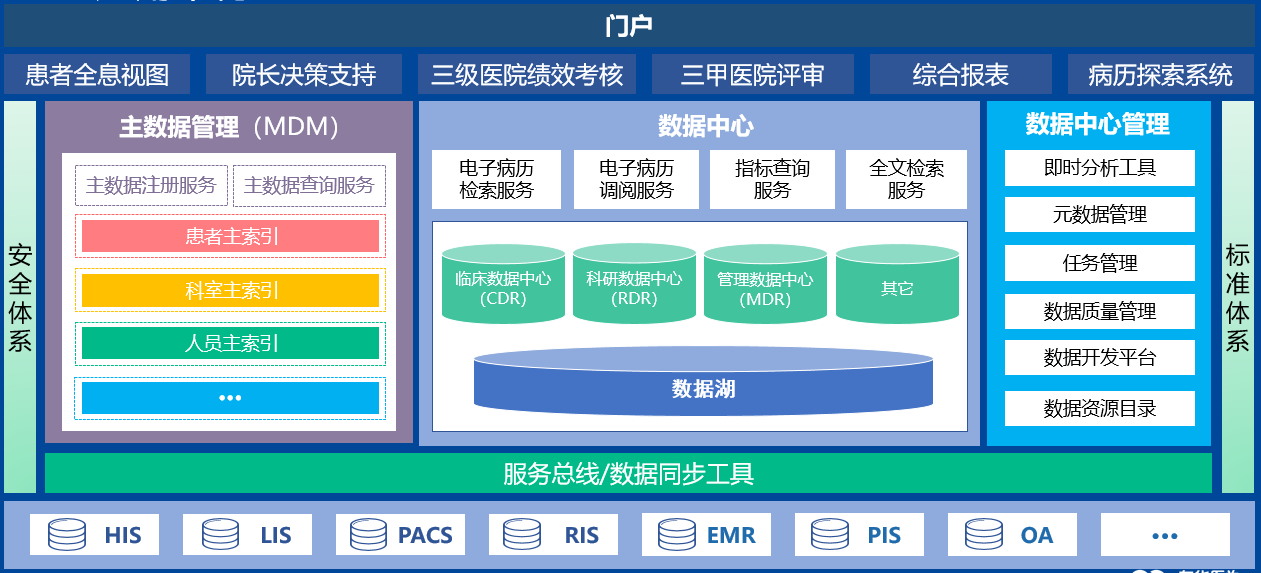
Task: Click the yellow 科室主索引 bar
Action: (230, 291)
